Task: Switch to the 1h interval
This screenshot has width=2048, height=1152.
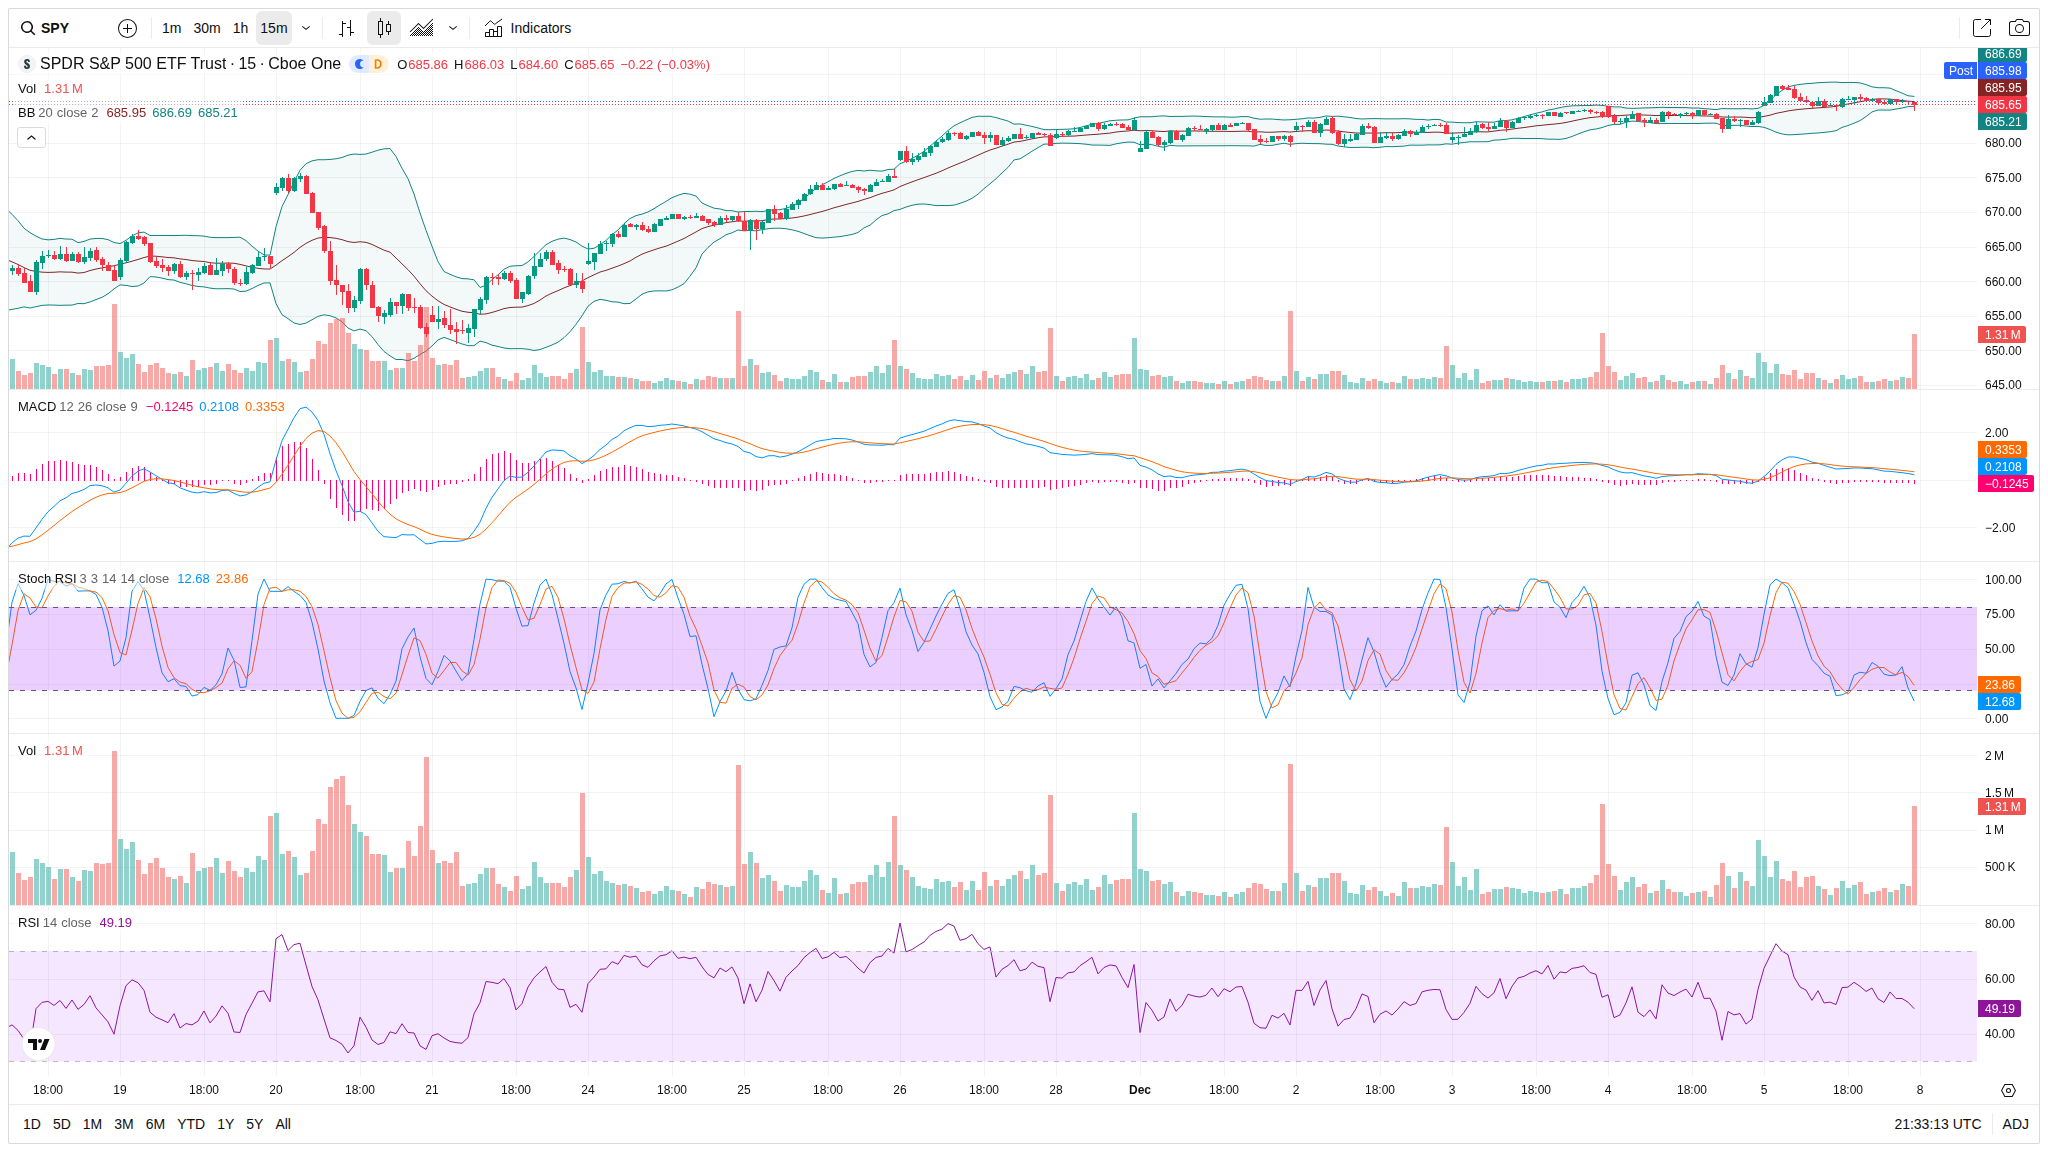Action: pyautogui.click(x=240, y=28)
